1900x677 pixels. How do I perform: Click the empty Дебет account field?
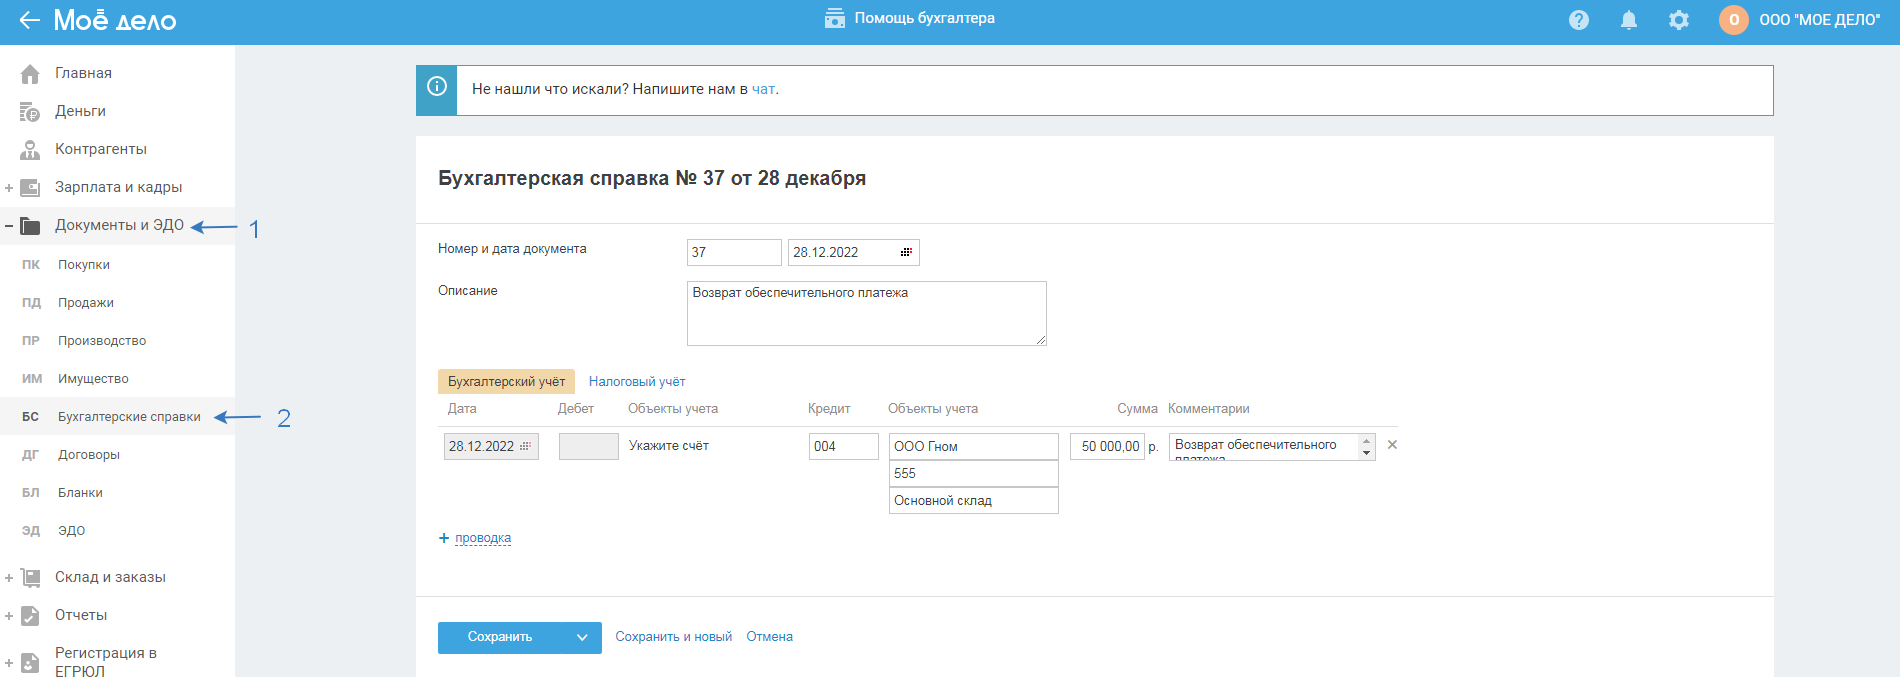[x=589, y=446]
